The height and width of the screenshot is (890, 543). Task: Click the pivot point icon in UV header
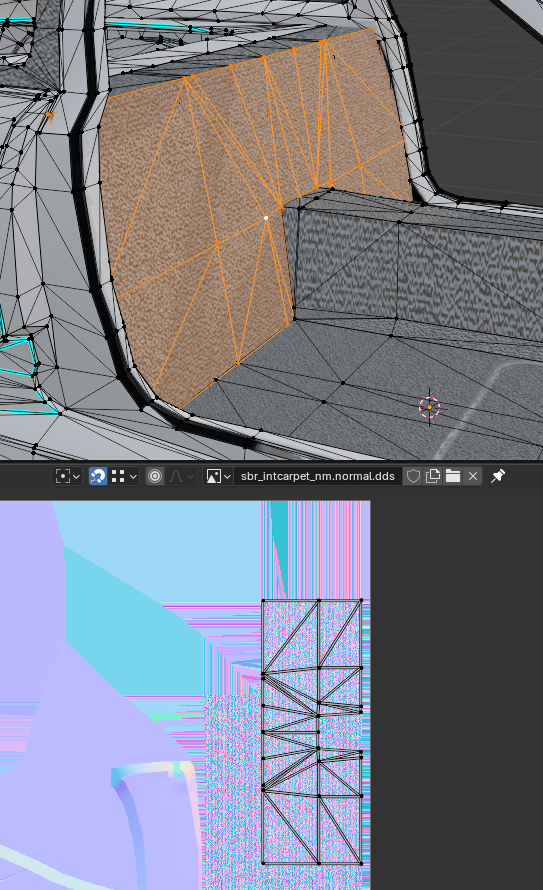coord(62,476)
